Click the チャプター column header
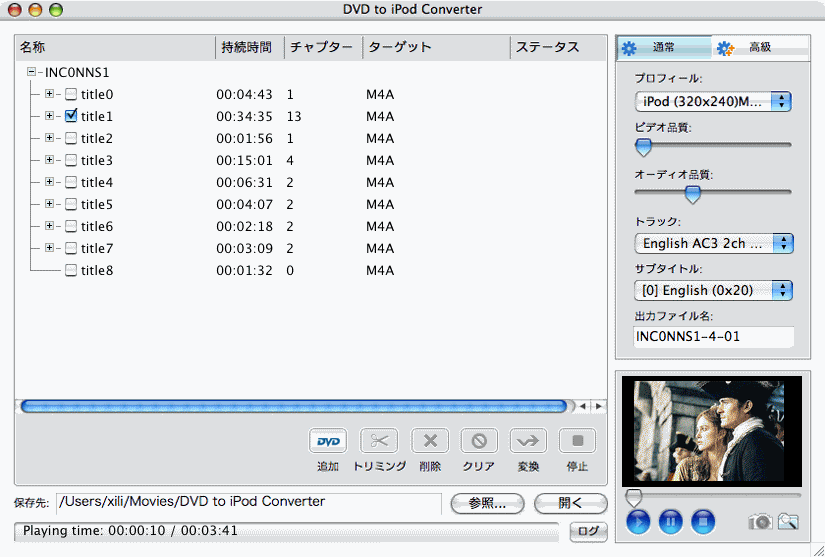825x557 pixels. 324,47
